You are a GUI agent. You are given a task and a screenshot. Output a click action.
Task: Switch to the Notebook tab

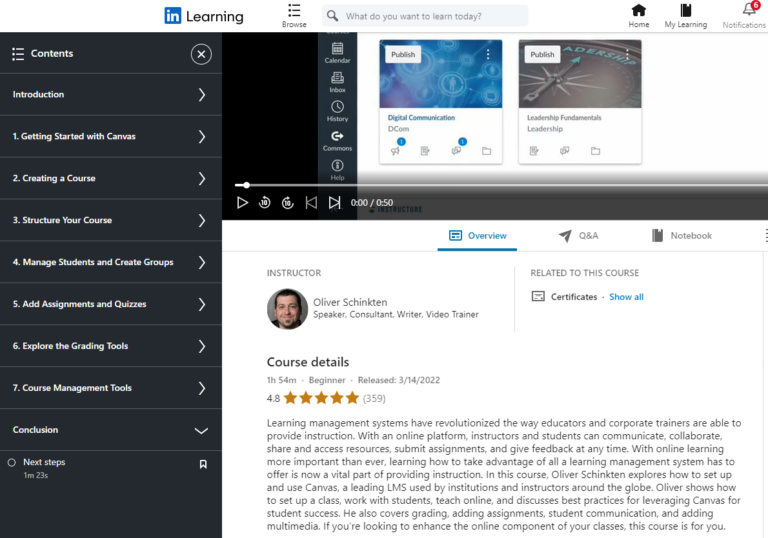point(681,236)
